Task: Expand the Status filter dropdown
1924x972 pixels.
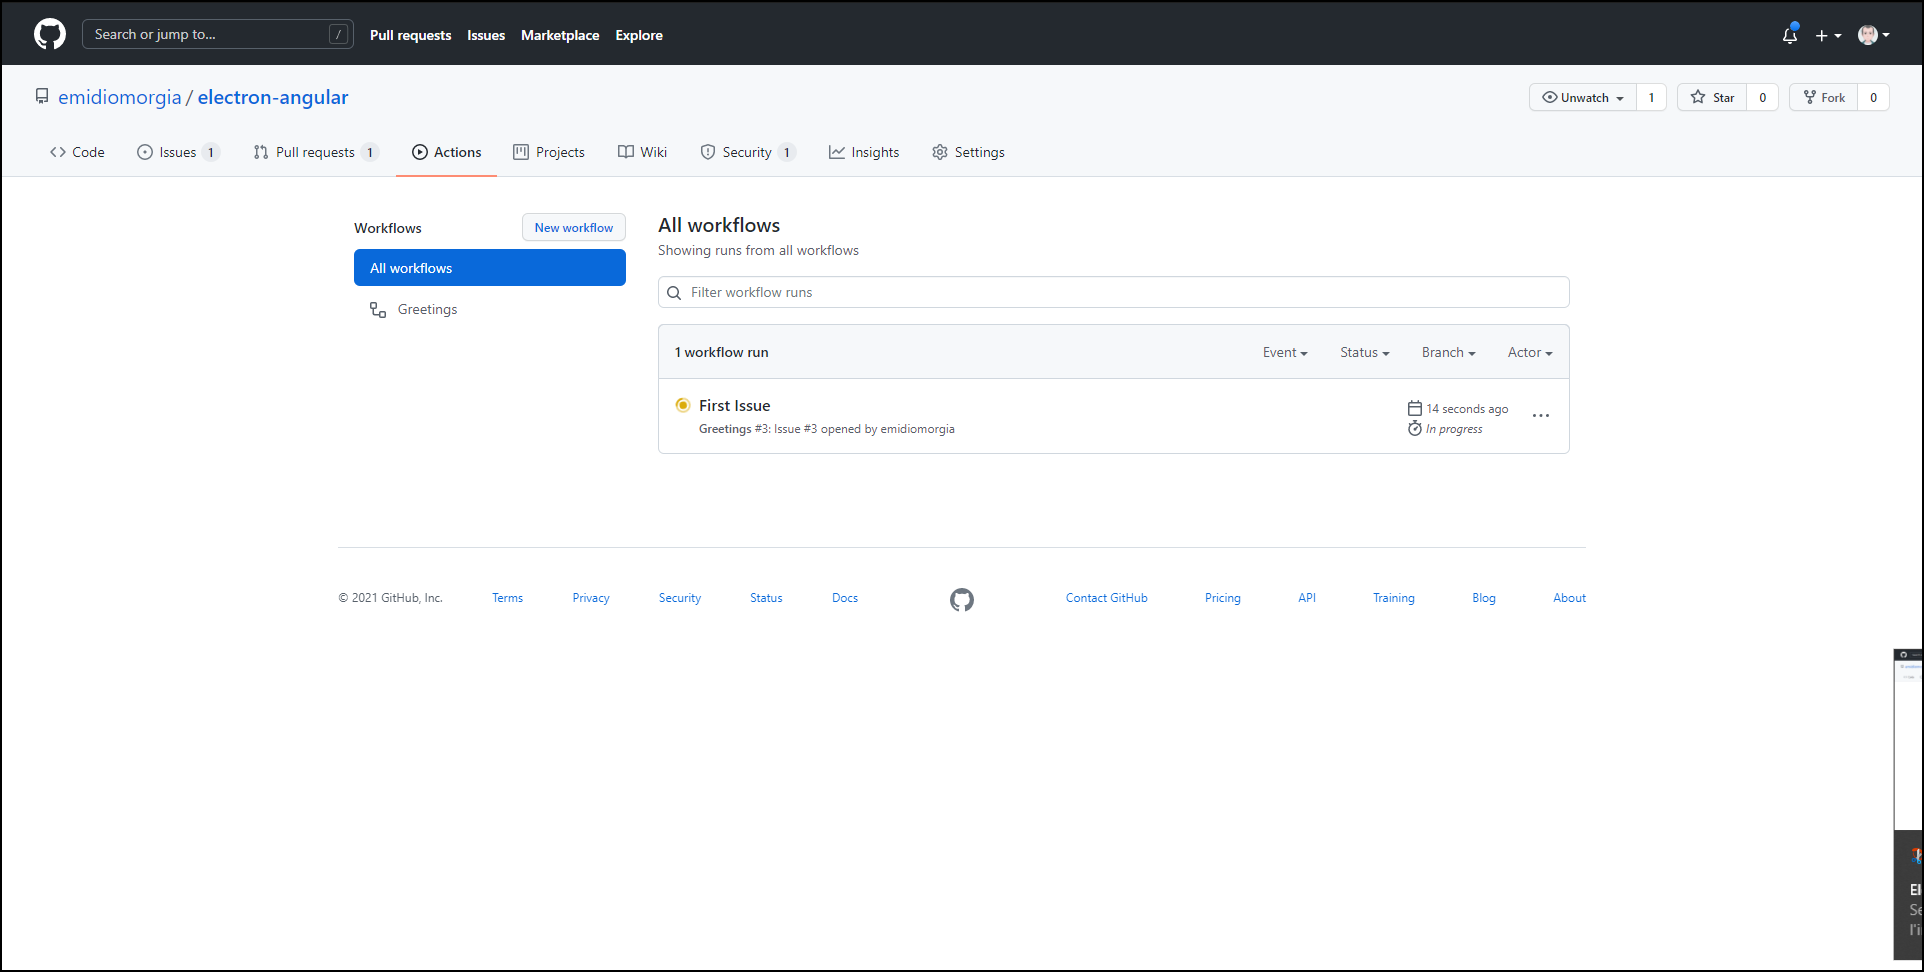Action: click(1364, 352)
